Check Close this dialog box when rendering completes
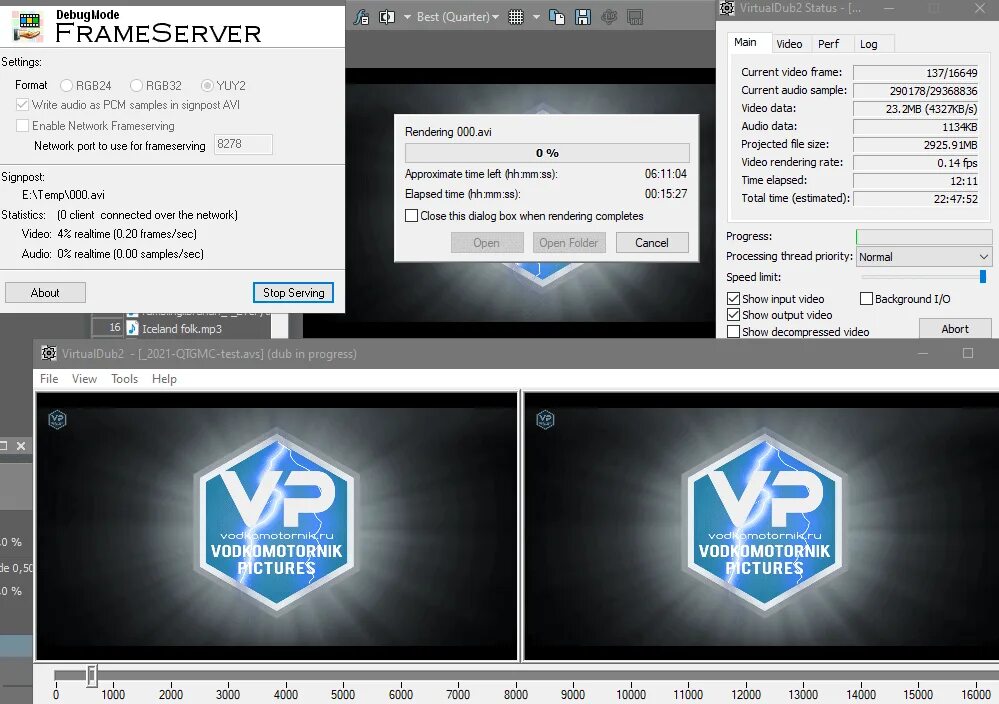Screen dimensions: 999x704 (x=412, y=216)
